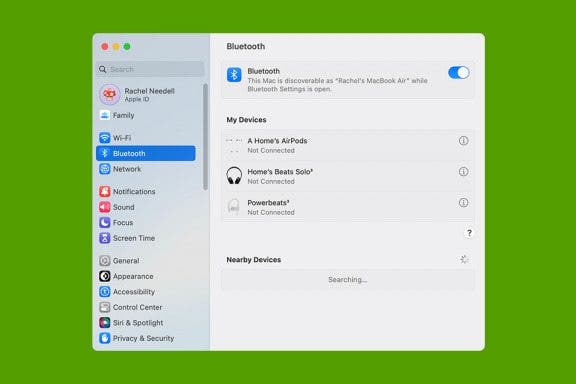Click the sidebar vertical scrollbar
This screenshot has width=576, height=384.
point(205,137)
